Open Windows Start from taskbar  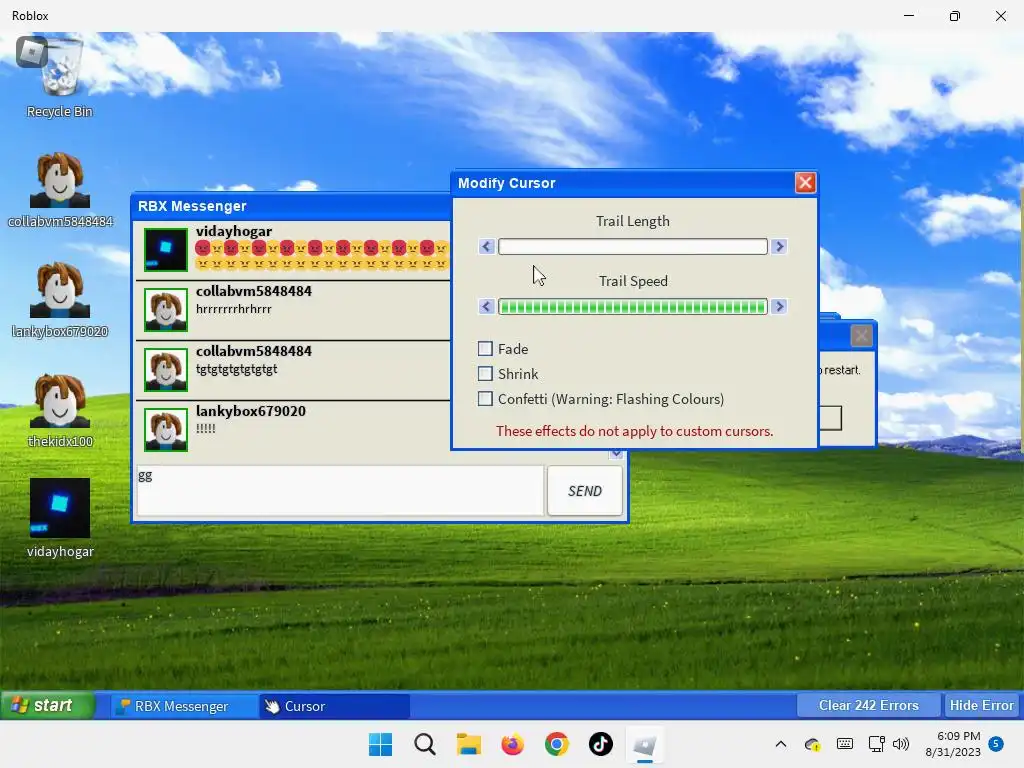click(381, 744)
